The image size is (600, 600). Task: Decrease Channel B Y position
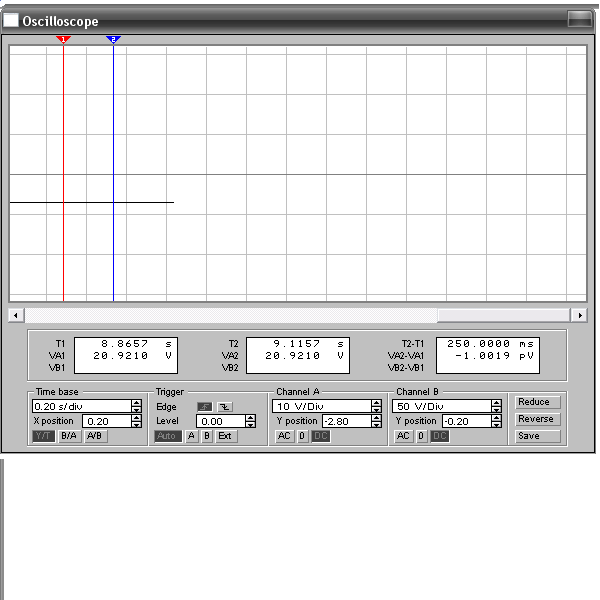coord(497,424)
